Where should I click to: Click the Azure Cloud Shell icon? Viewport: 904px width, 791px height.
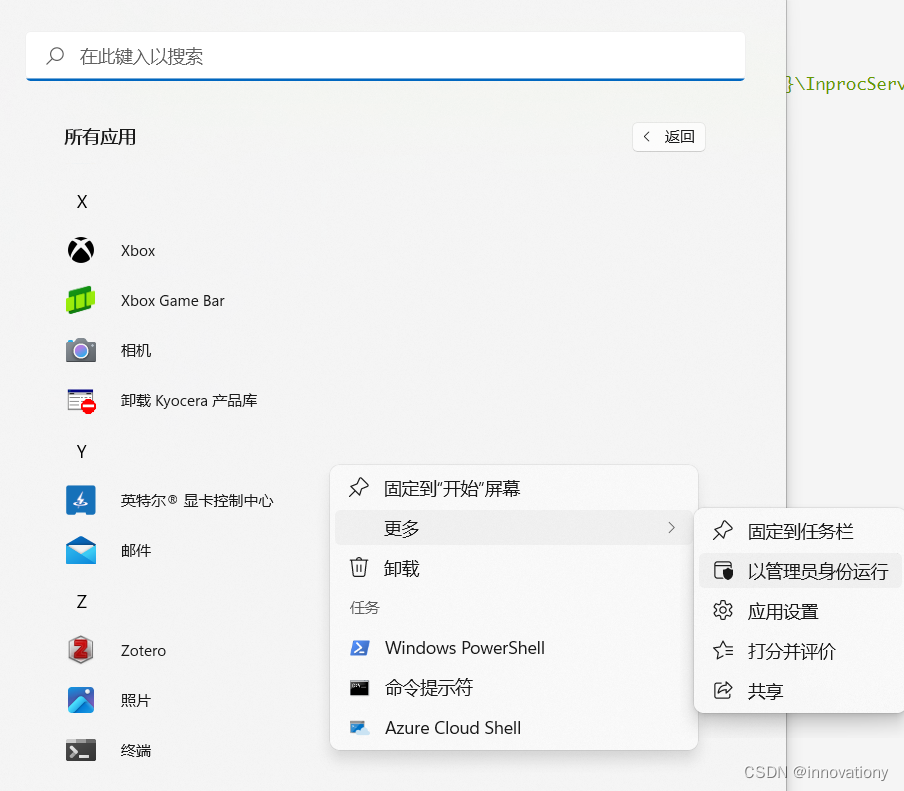pyautogui.click(x=360, y=728)
